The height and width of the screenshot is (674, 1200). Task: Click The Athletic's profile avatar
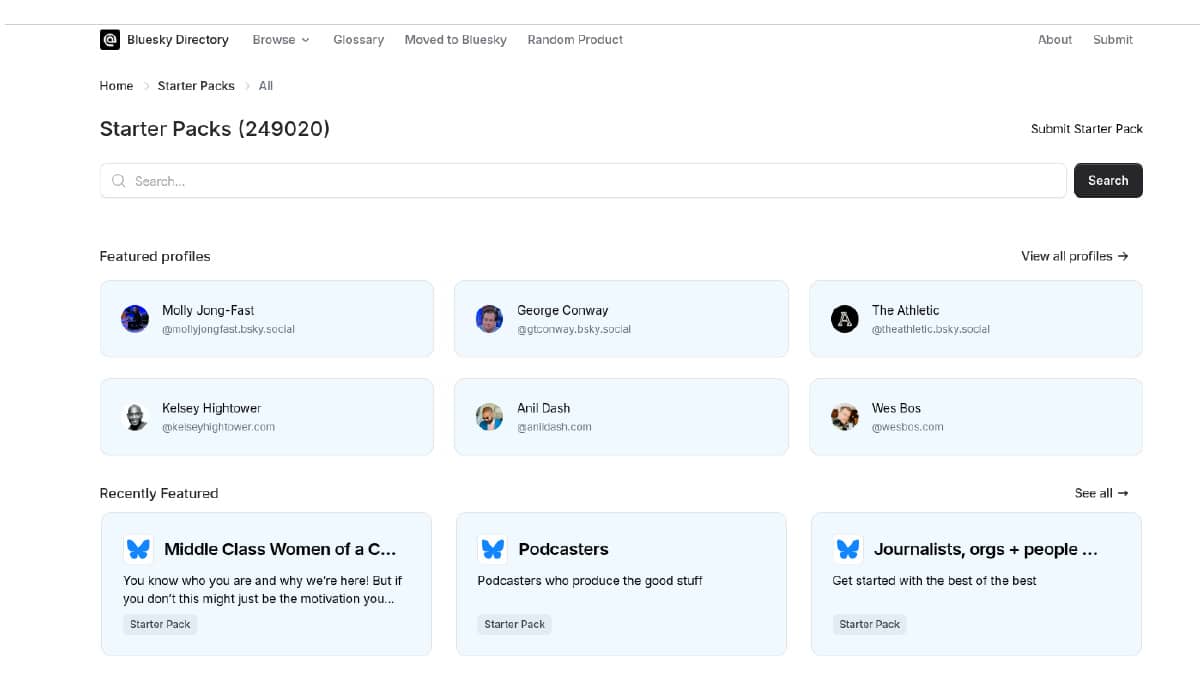(x=844, y=318)
